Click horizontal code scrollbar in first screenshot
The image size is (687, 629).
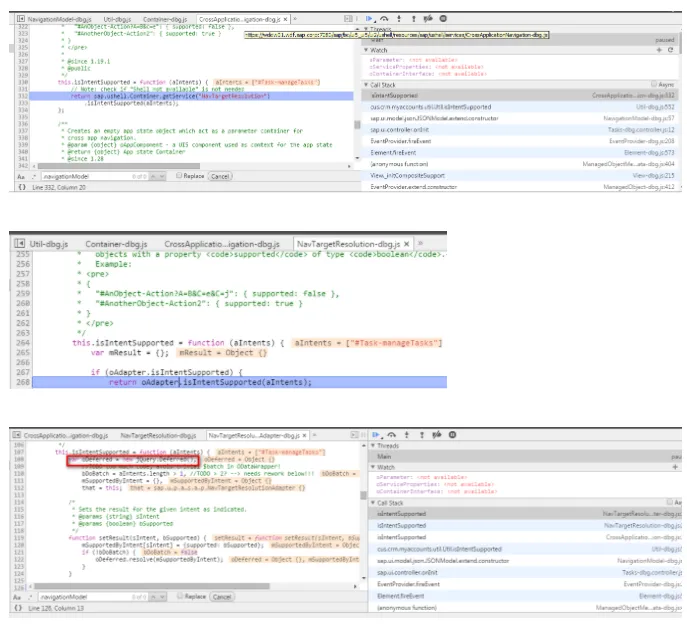[118, 166]
